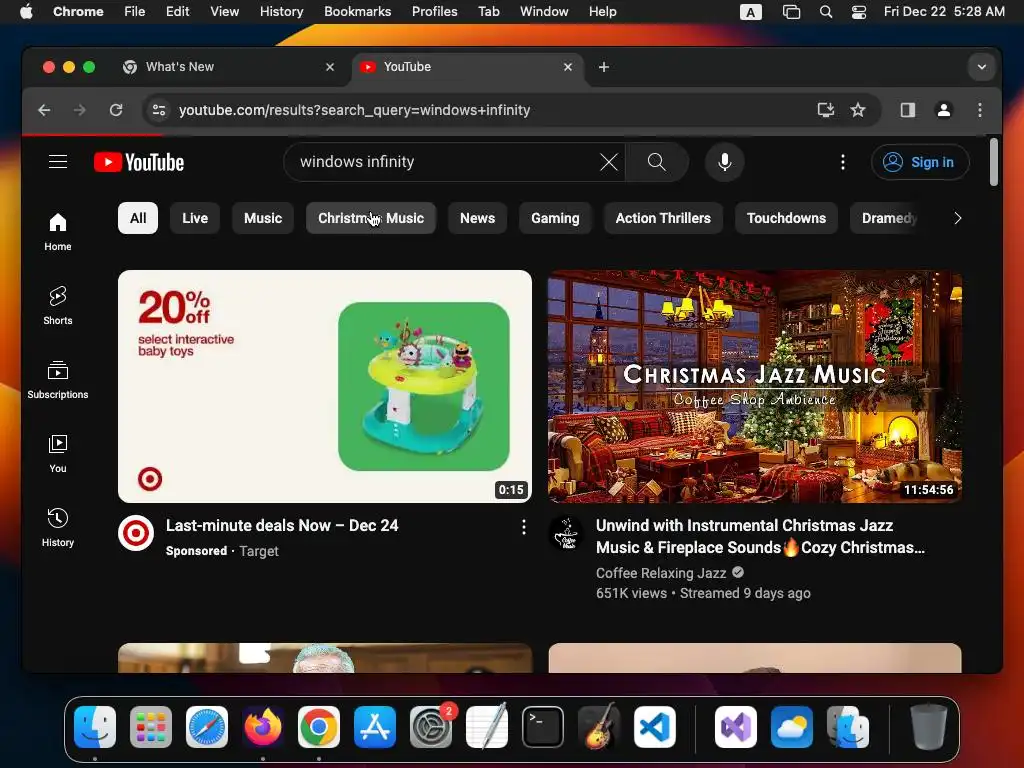Select the Christmas Music chip
The width and height of the screenshot is (1024, 768).
coord(371,218)
